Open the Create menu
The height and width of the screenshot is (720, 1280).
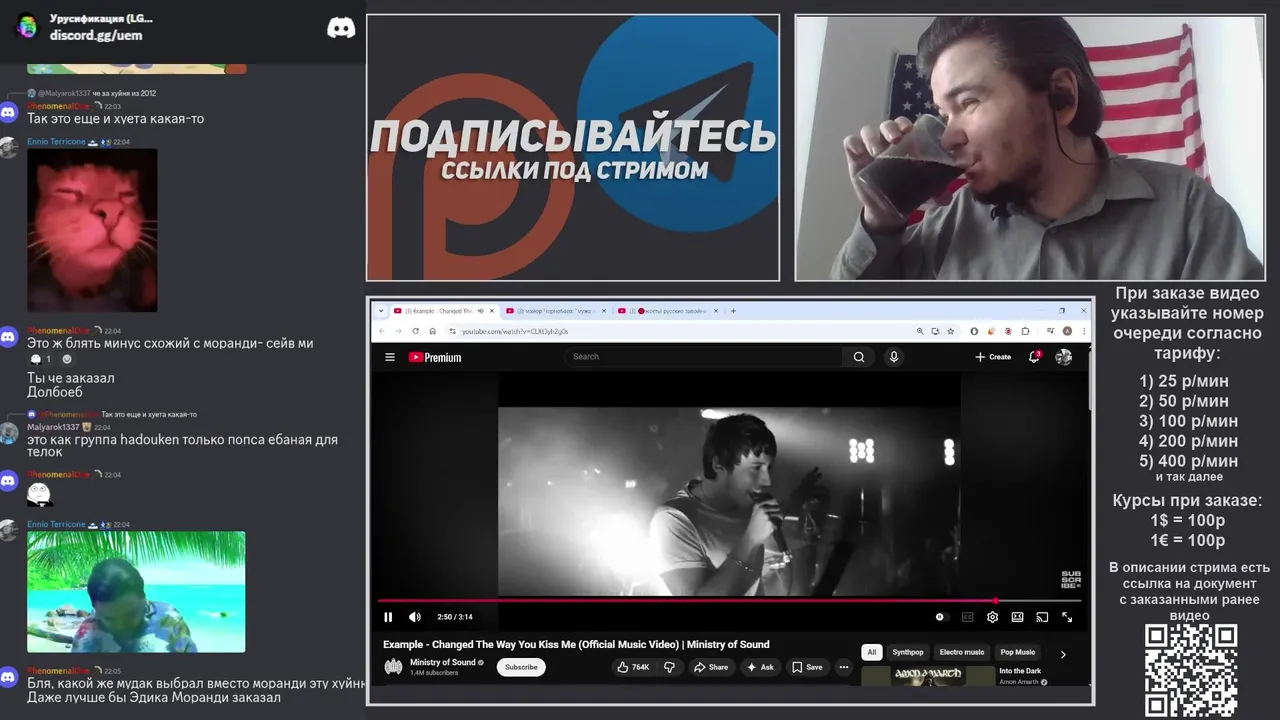point(993,357)
